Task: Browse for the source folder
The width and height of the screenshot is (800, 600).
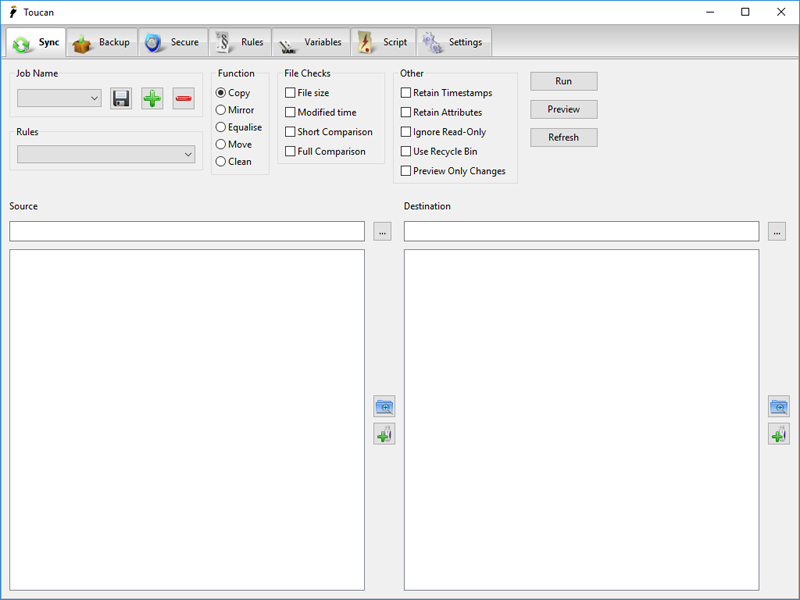Action: click(x=383, y=232)
